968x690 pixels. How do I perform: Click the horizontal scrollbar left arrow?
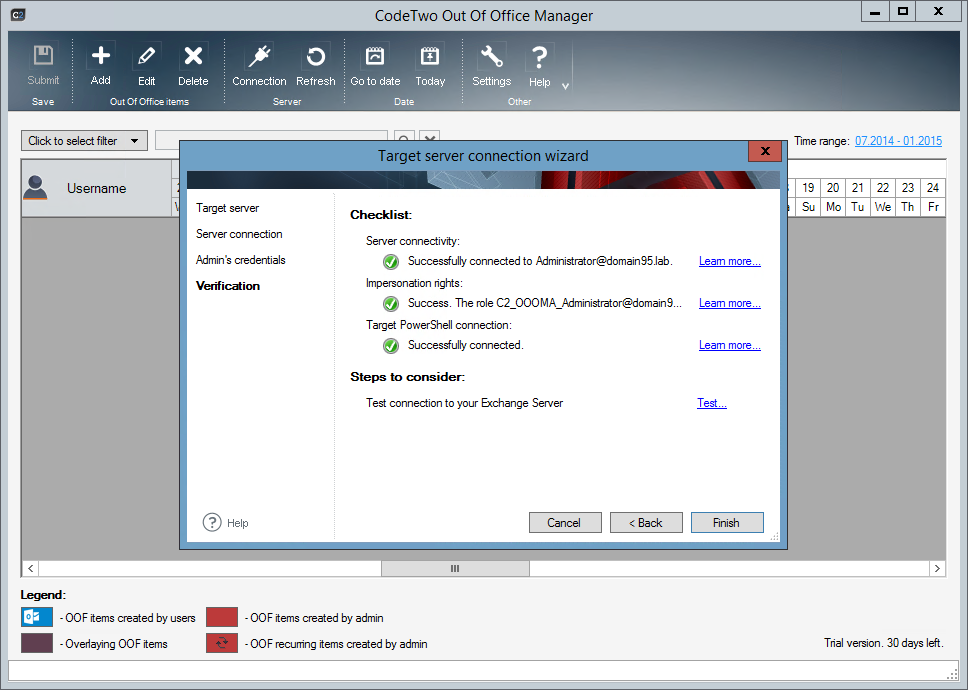(30, 568)
